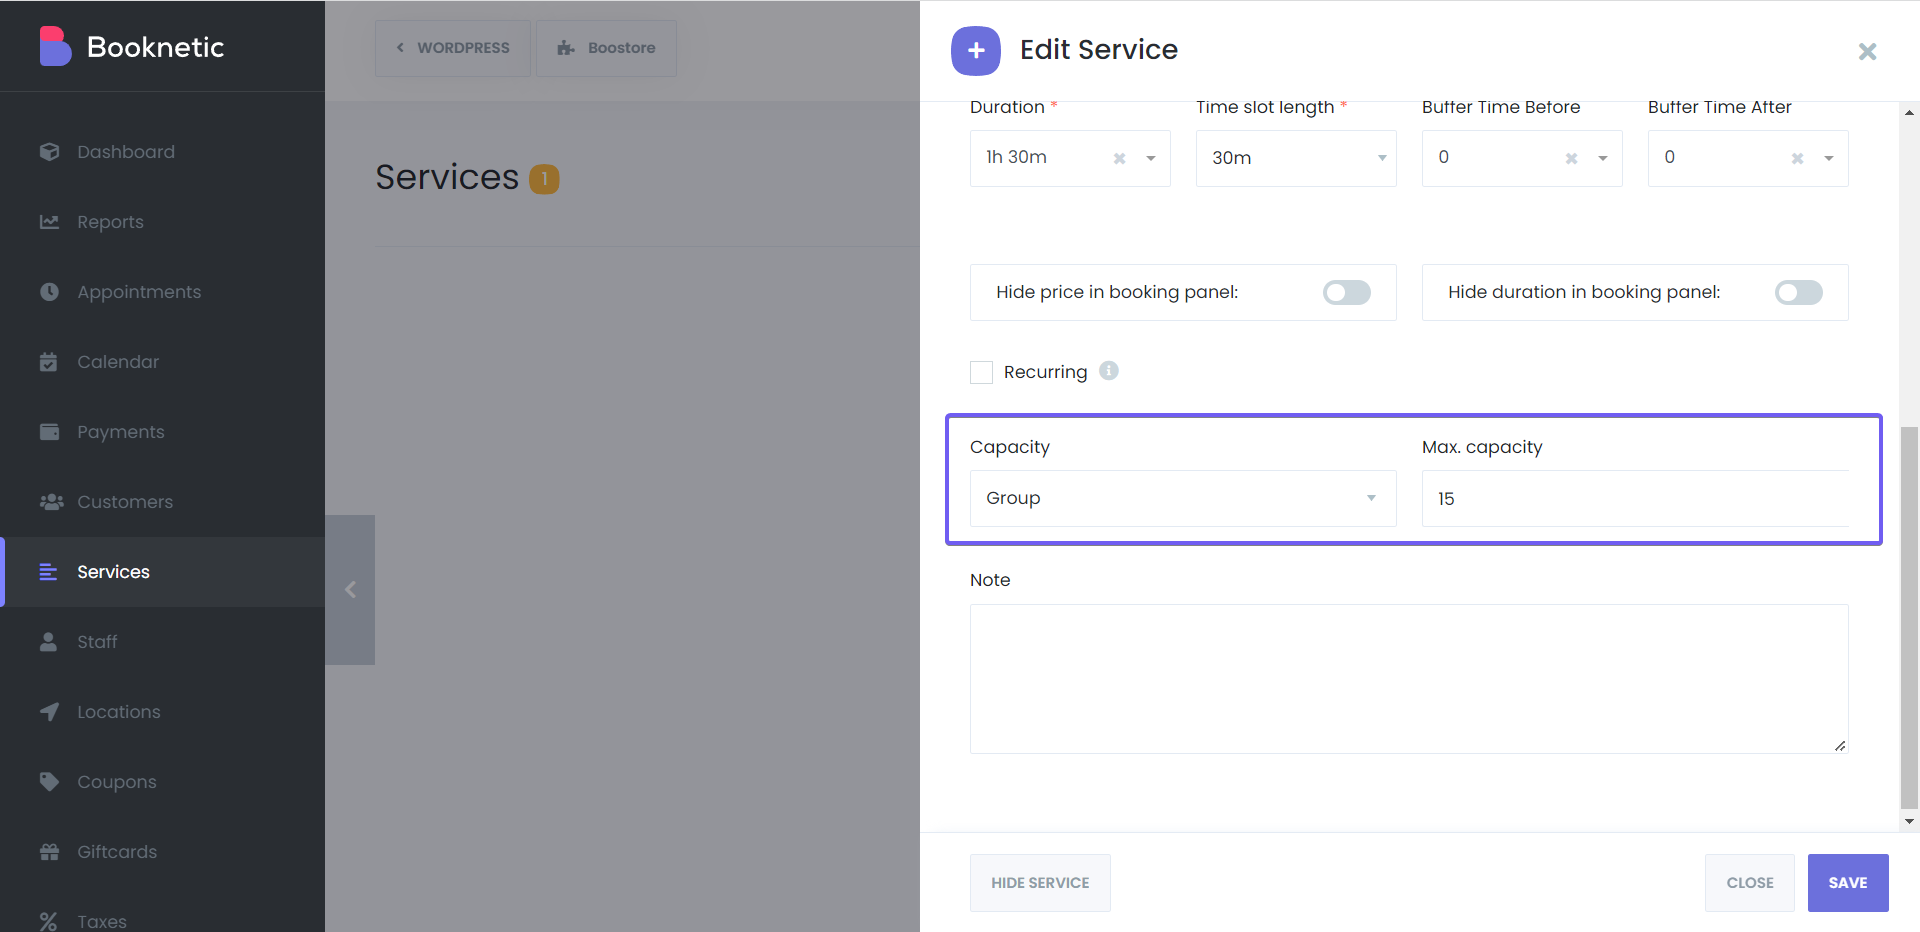Click the Locations arrow icon

pyautogui.click(x=49, y=712)
